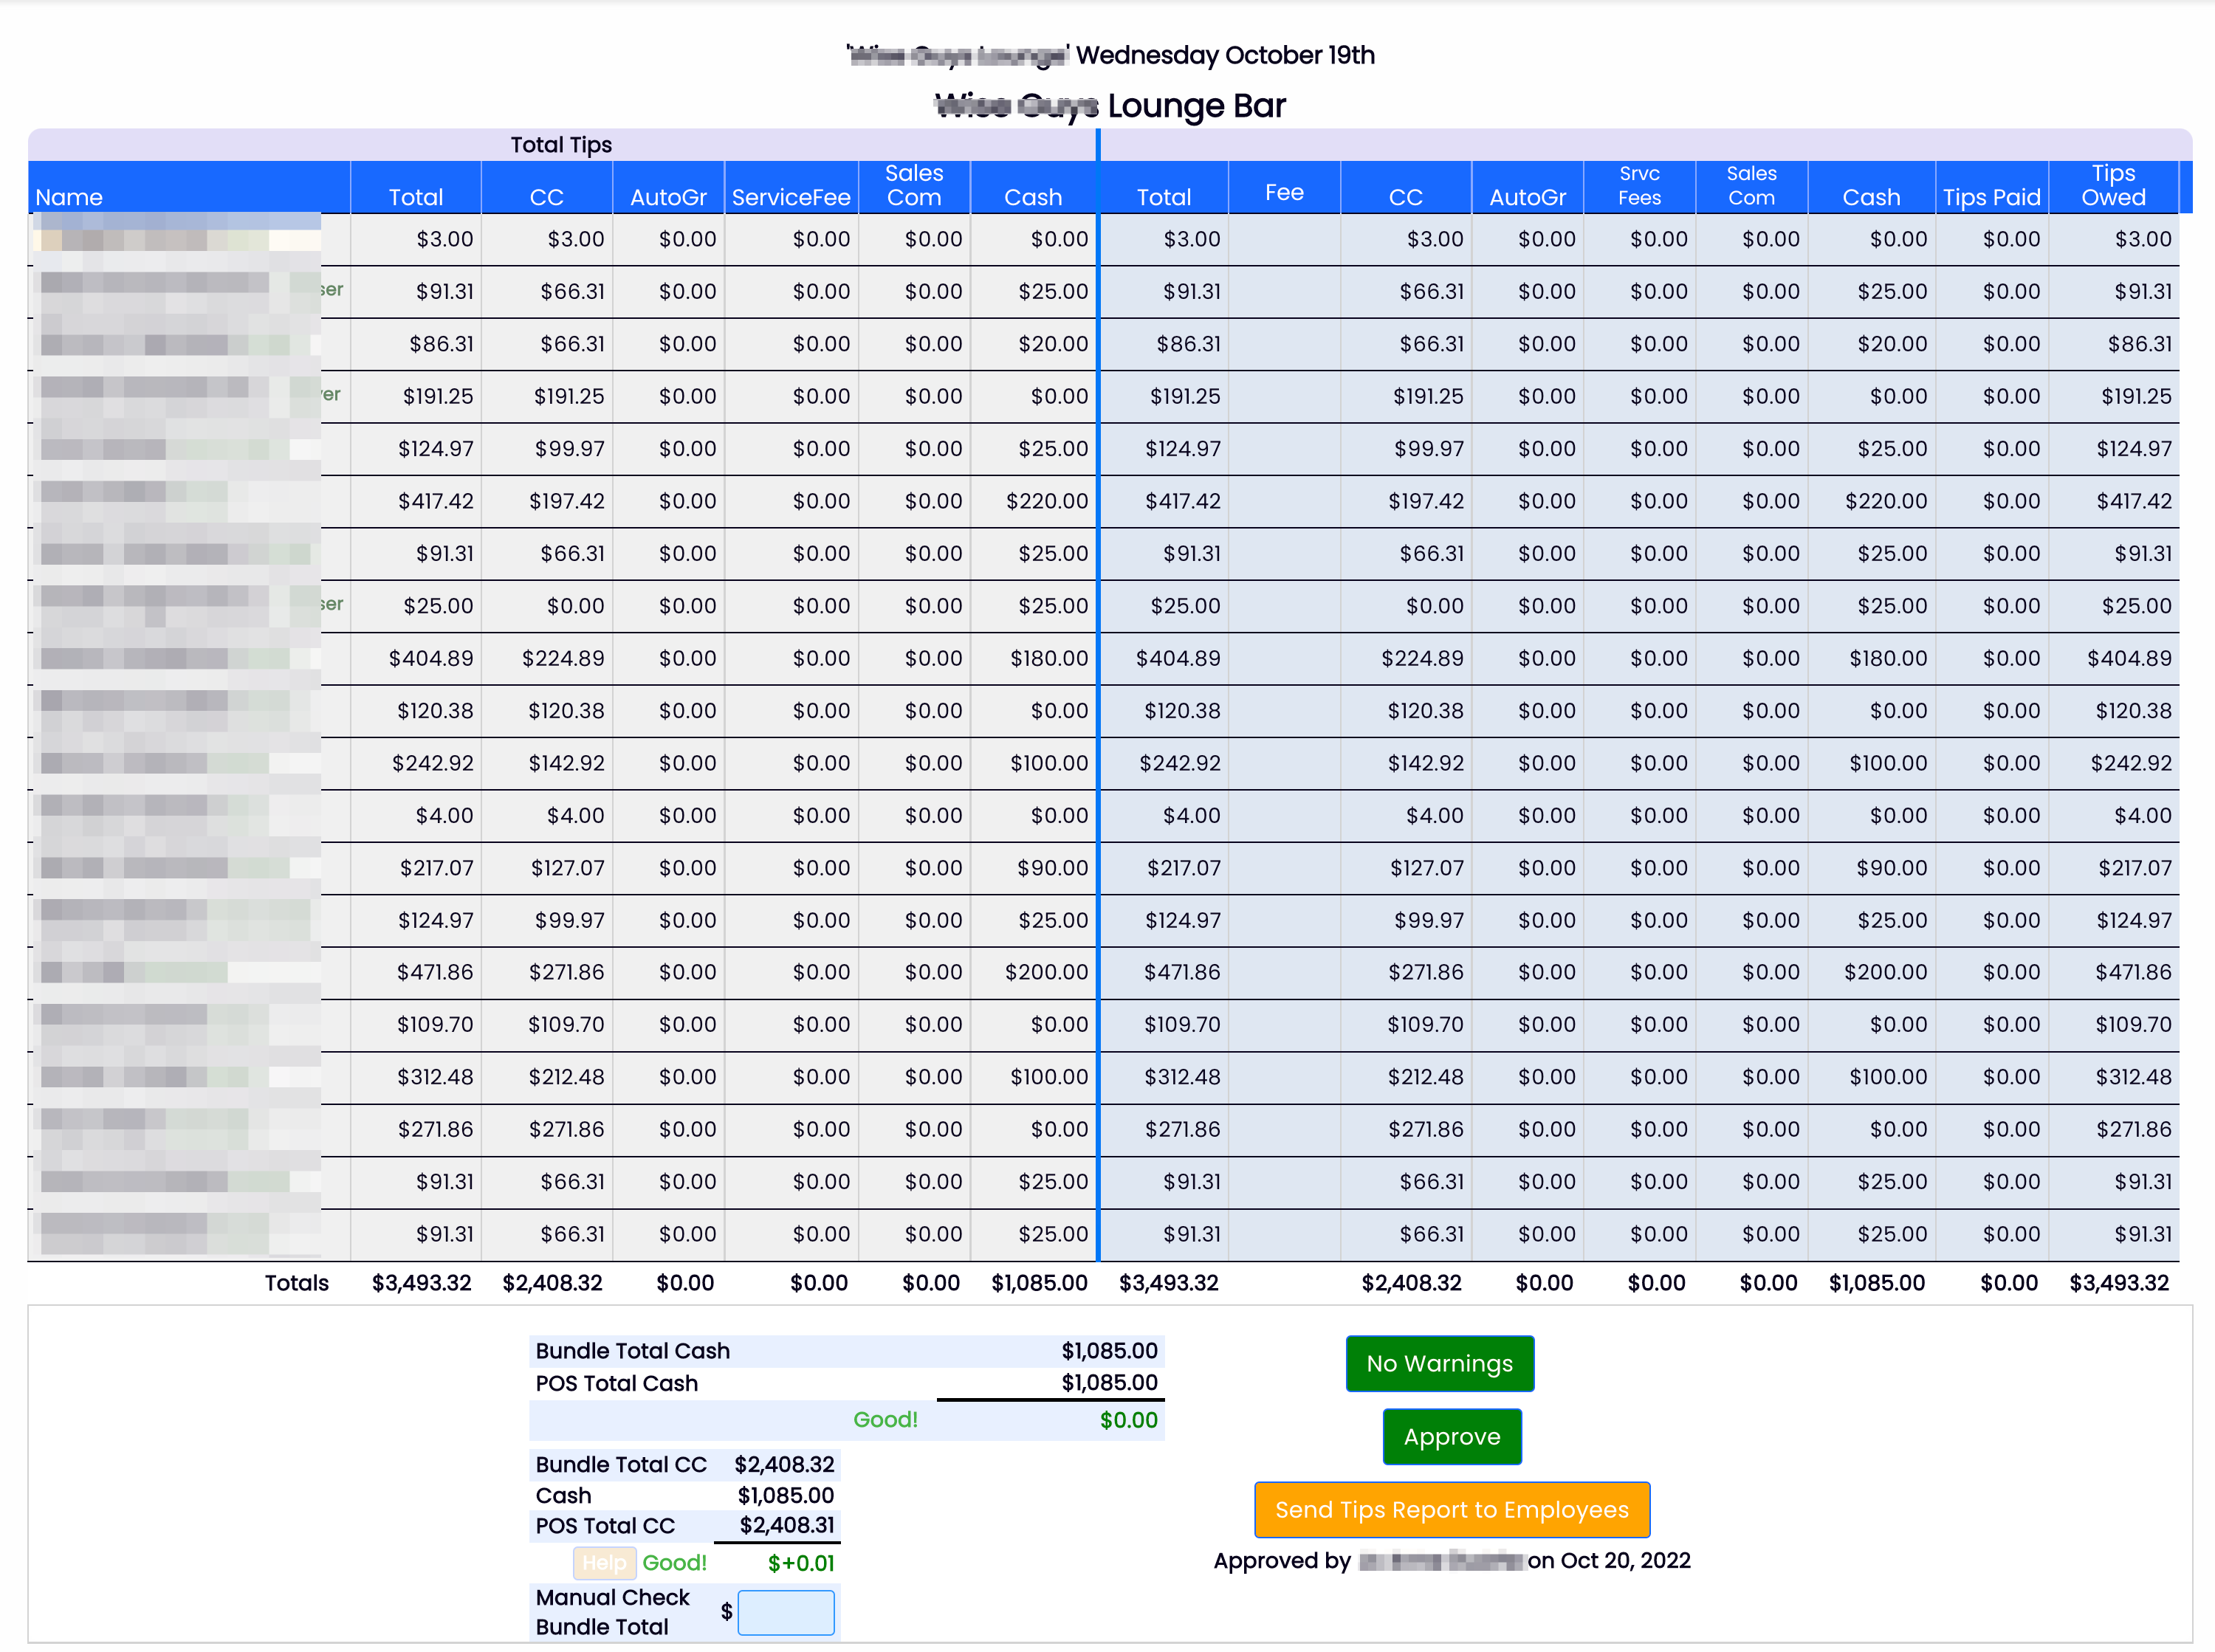
Task: Click the Srvc Fees column header
Action: 1639,185
